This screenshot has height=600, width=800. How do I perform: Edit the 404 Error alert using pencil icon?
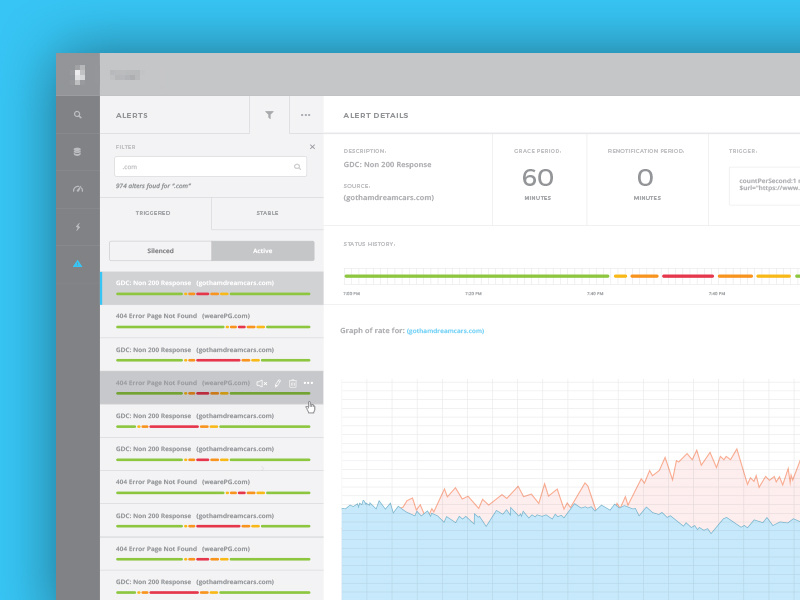tap(277, 384)
